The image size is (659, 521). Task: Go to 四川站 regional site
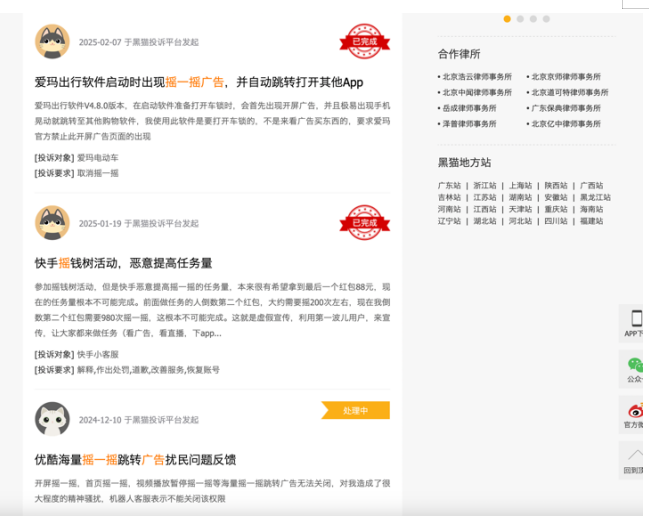click(x=556, y=221)
